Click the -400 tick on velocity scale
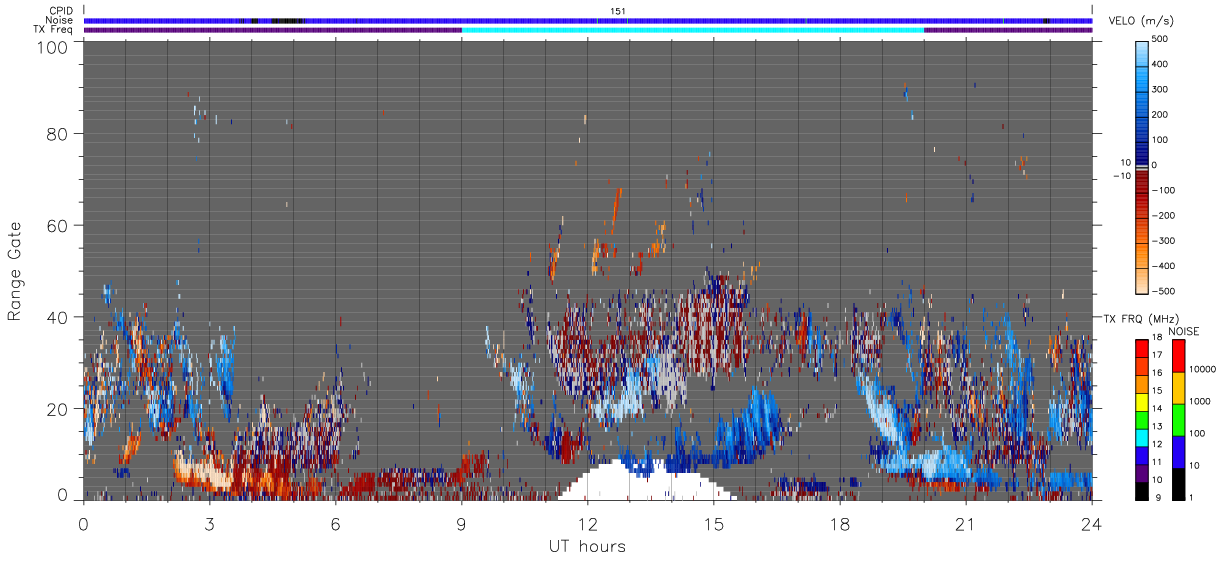The width and height of the screenshot is (1228, 567). [1165, 266]
